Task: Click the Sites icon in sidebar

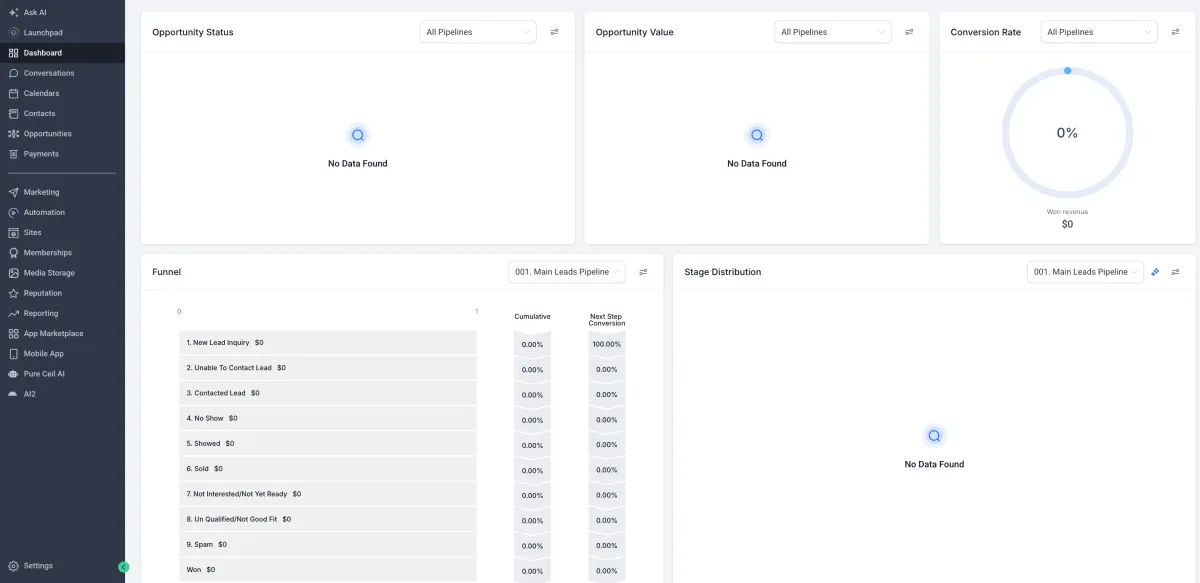Action: [14, 232]
